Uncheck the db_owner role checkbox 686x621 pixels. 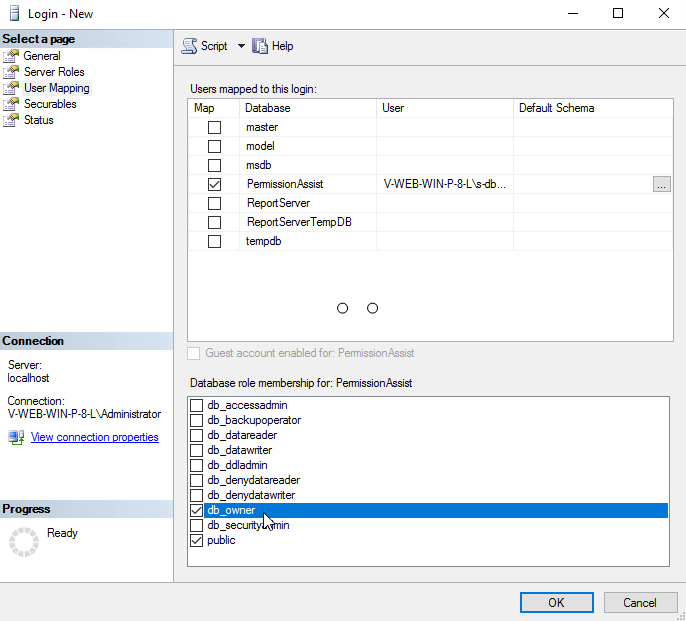coord(196,510)
